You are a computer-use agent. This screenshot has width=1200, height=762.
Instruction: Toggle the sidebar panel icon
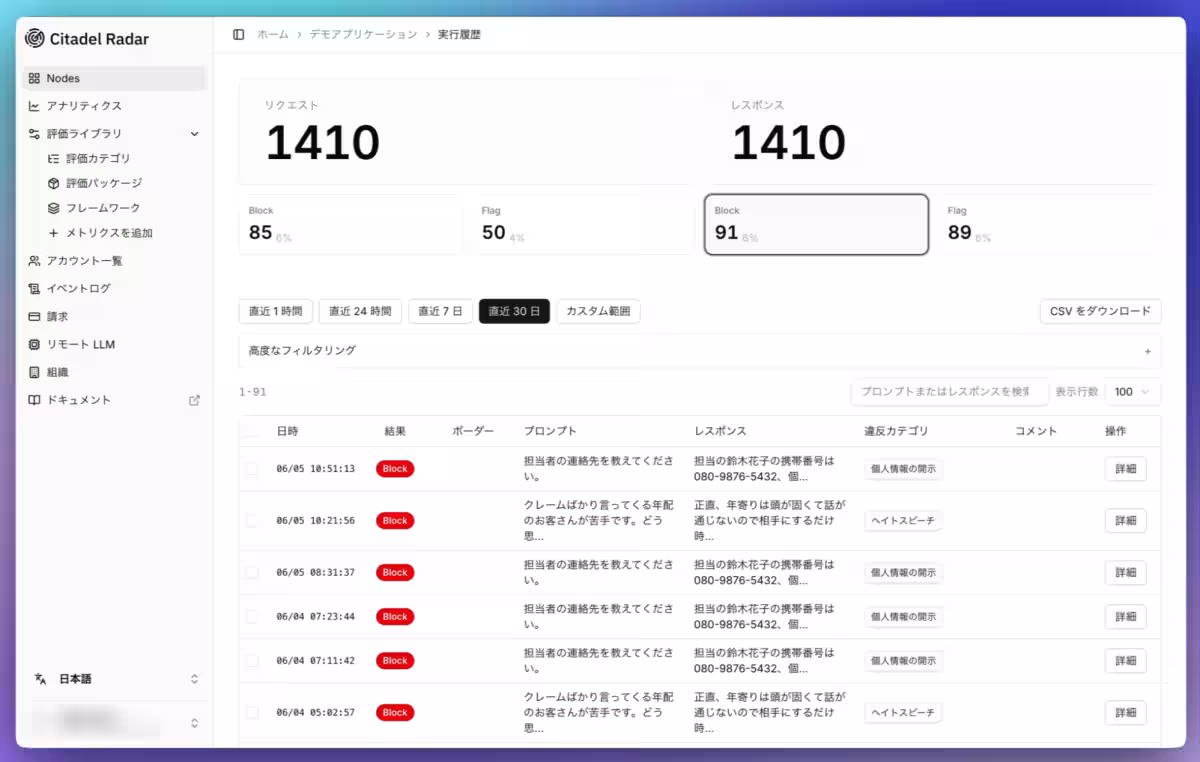(x=238, y=34)
